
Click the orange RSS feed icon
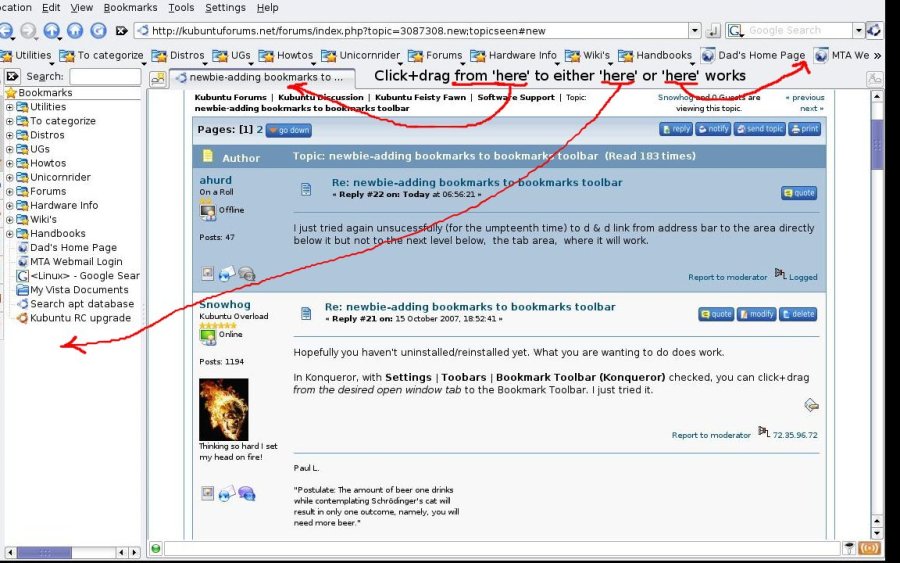(x=869, y=549)
